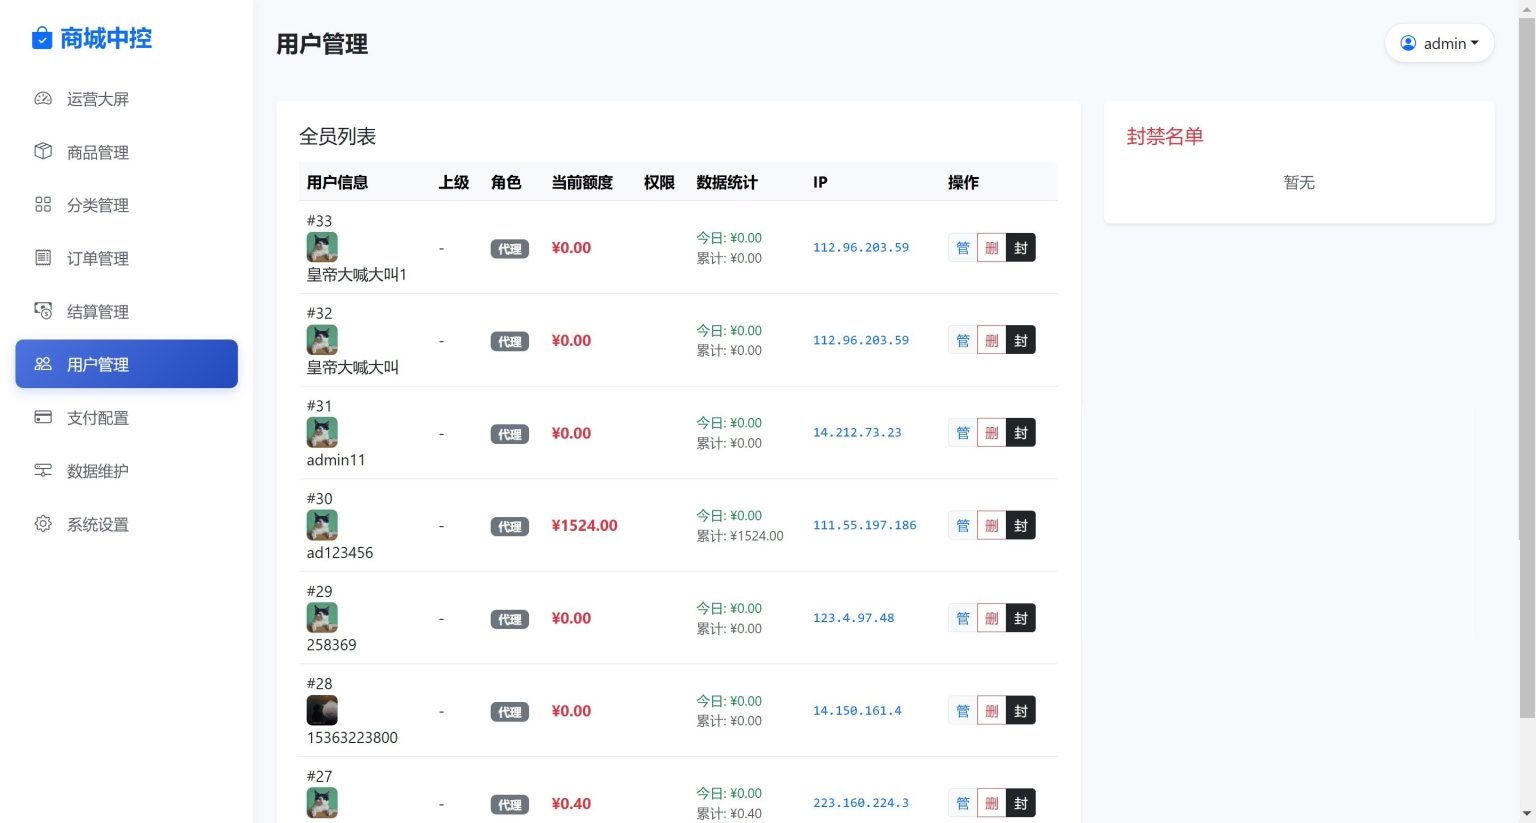Open the IP link 111.55.197.186
1536x823 pixels.
tap(864, 524)
